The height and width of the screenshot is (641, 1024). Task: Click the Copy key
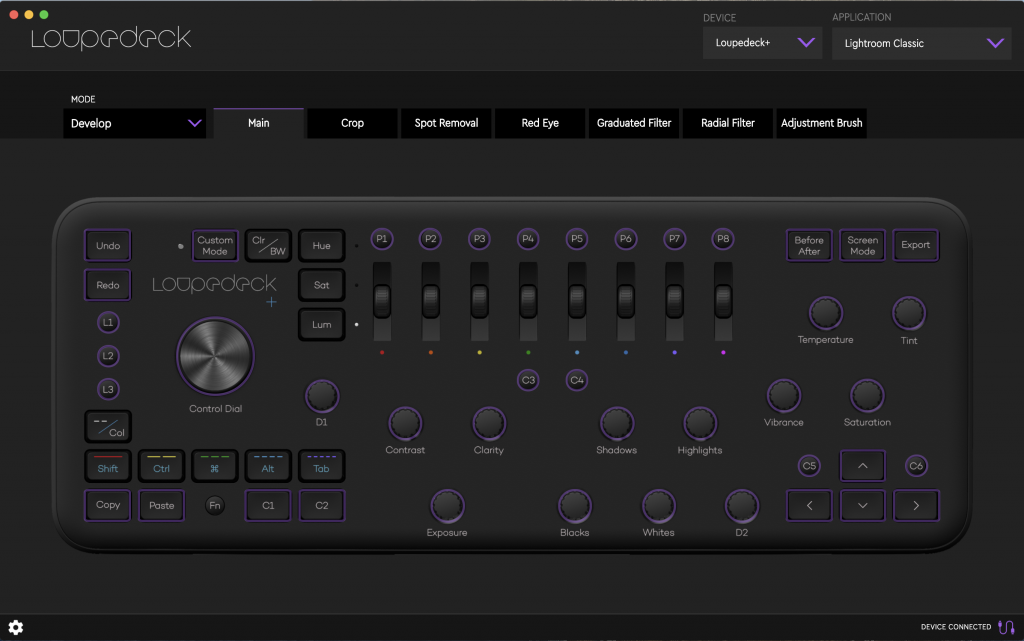(x=108, y=505)
